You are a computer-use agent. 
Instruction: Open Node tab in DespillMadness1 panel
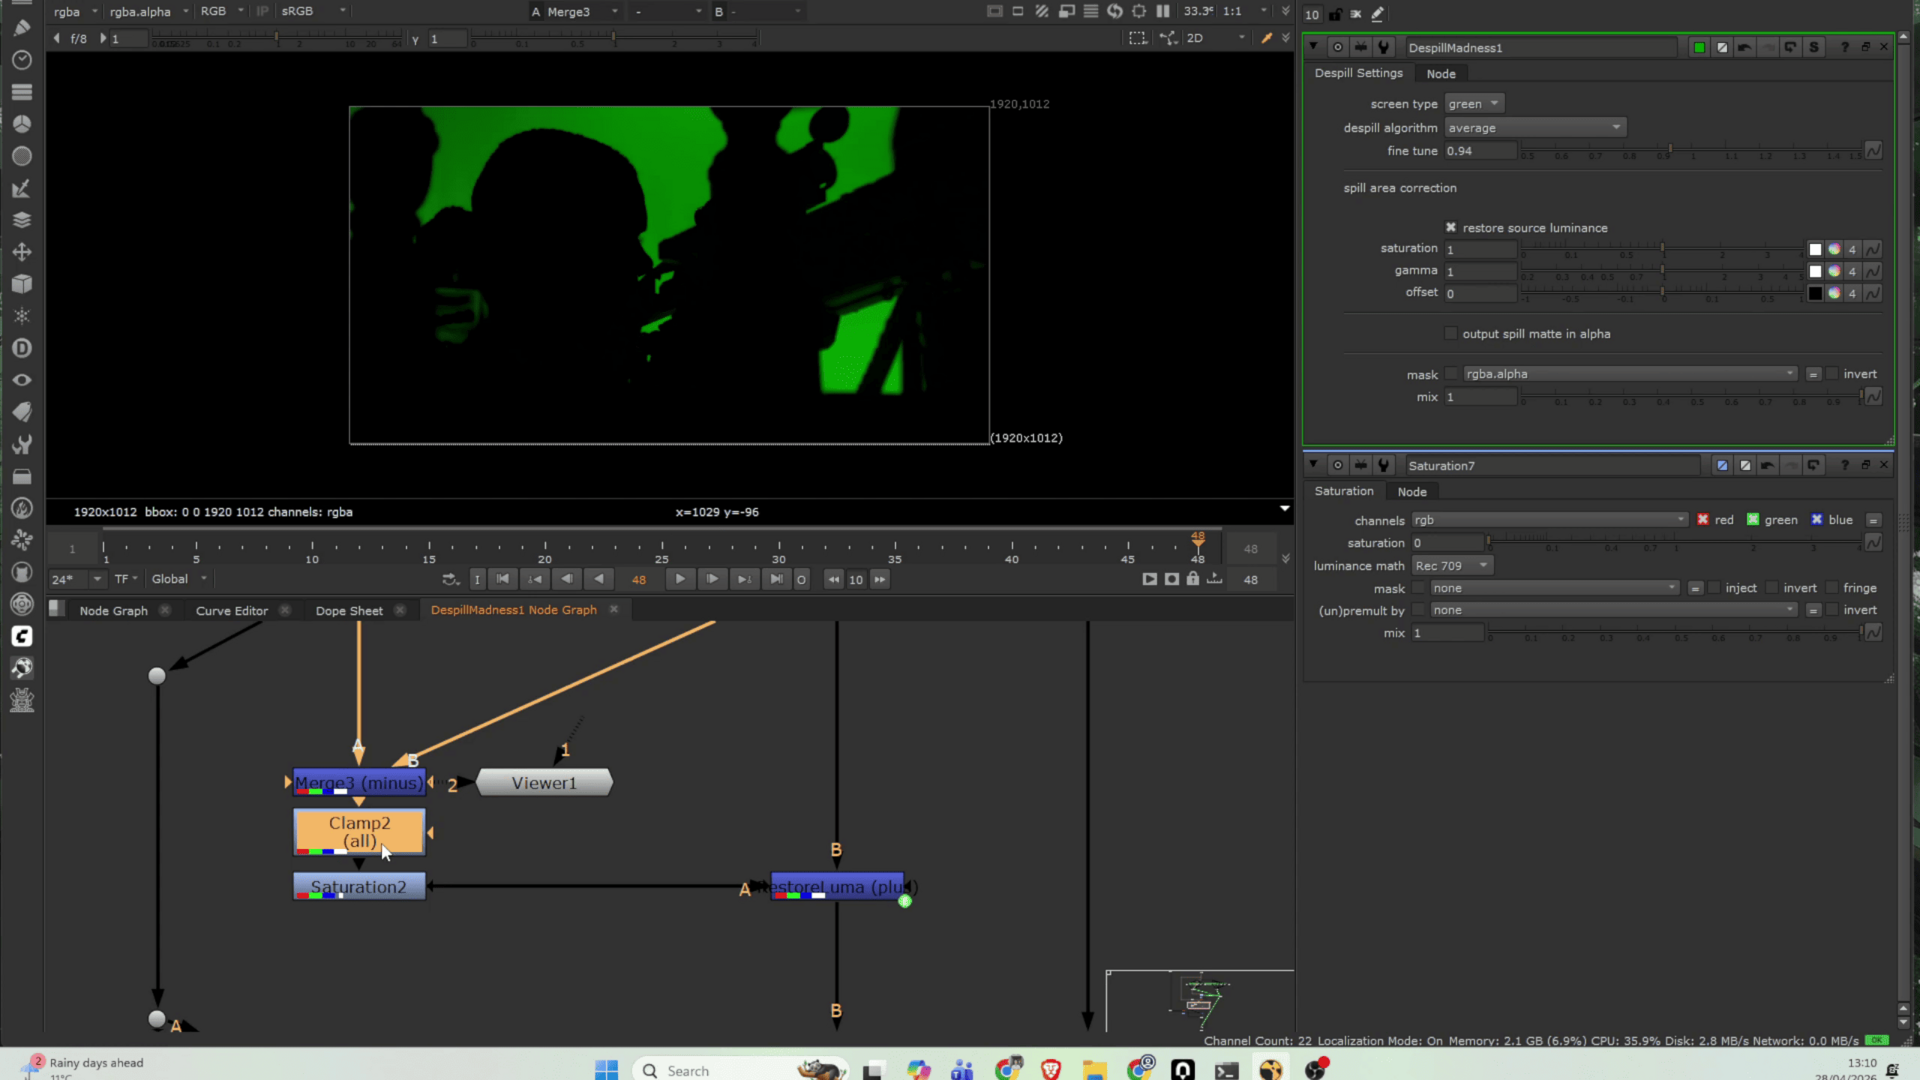tap(1440, 74)
